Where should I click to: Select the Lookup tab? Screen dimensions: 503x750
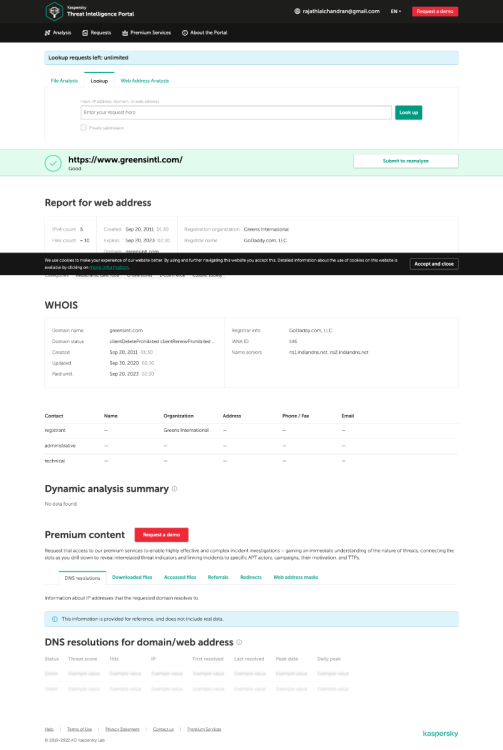[99, 81]
